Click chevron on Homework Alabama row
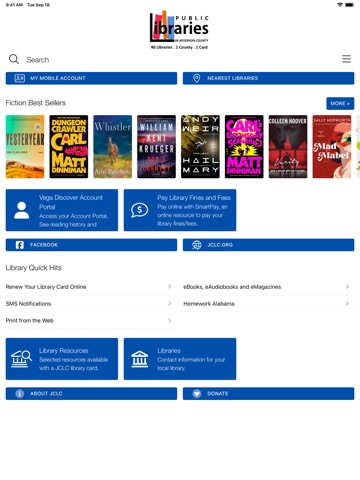Image resolution: width=360 pixels, height=480 pixels. click(347, 303)
